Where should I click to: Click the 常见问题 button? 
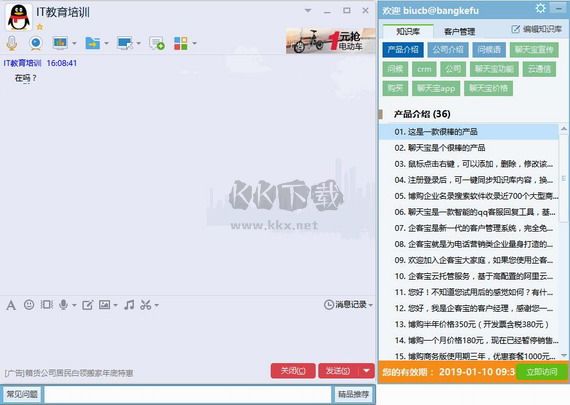click(x=22, y=394)
